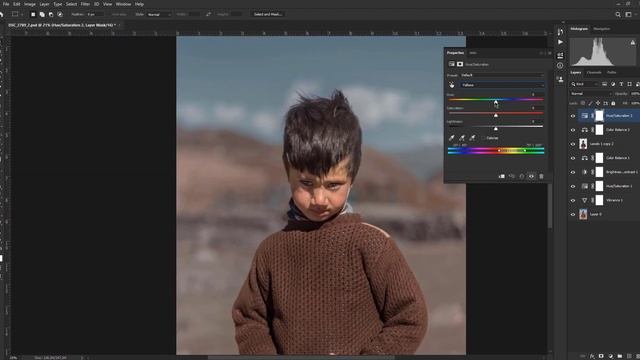The width and height of the screenshot is (640, 360).
Task: Lock layer position icon
Action: click(x=598, y=103)
